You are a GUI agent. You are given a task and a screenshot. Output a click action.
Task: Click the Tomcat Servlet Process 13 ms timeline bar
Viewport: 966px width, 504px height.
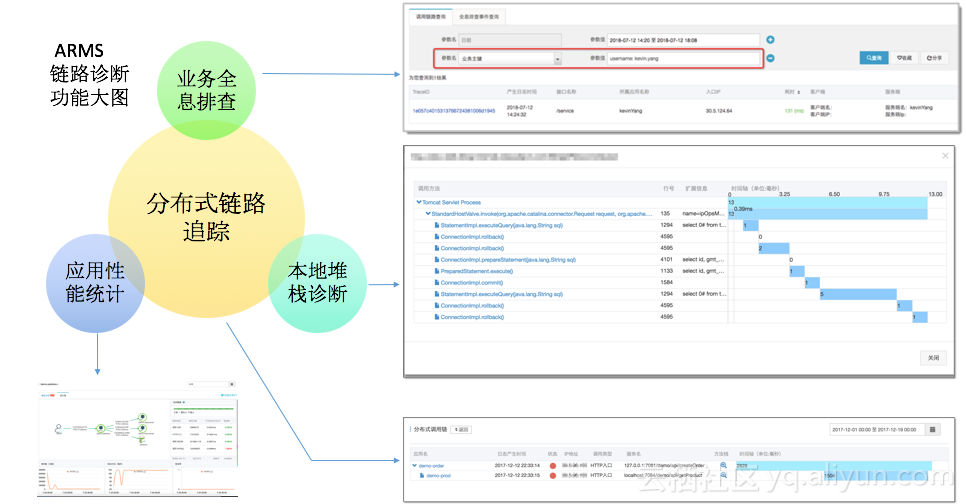pyautogui.click(x=827, y=202)
